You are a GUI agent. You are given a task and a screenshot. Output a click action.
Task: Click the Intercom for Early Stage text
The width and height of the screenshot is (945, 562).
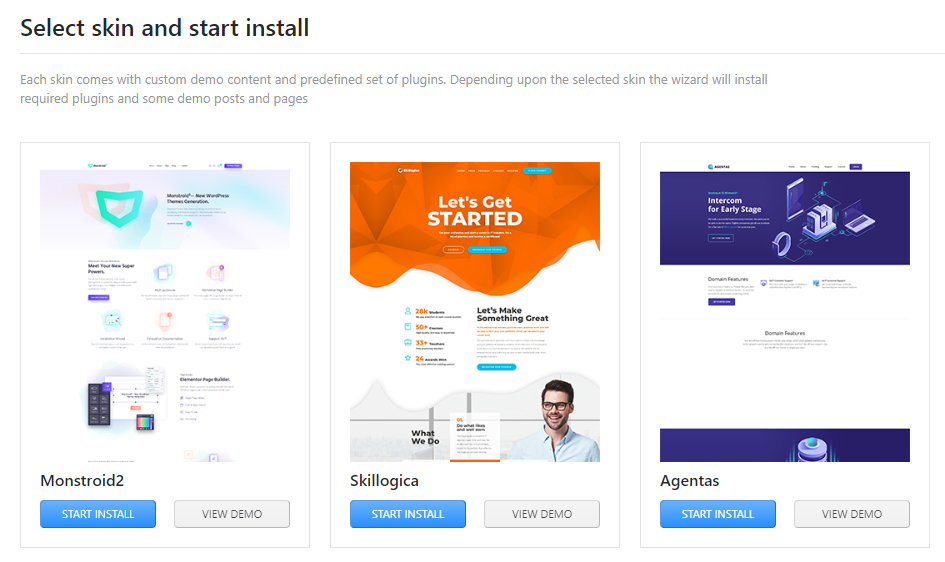click(734, 205)
